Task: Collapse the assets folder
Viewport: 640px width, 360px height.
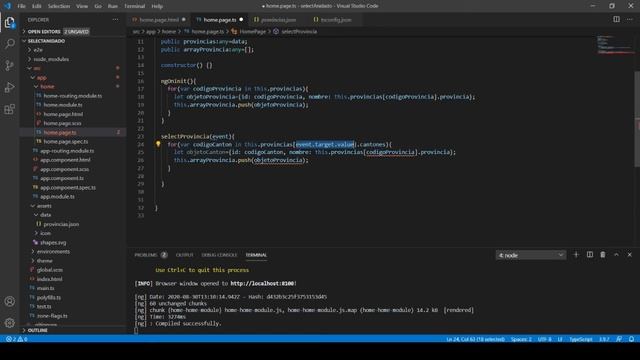Action: [44, 206]
